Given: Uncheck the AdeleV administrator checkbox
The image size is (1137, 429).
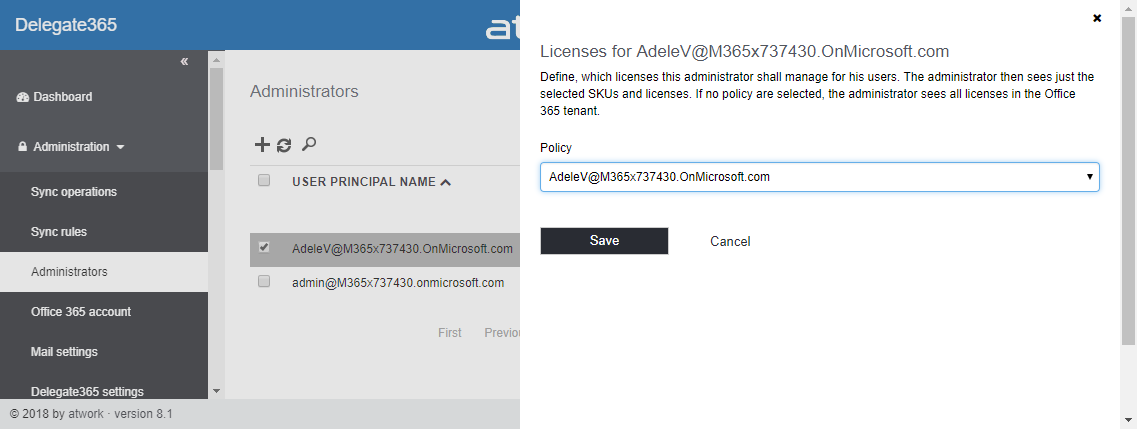Looking at the screenshot, I should pos(264,247).
